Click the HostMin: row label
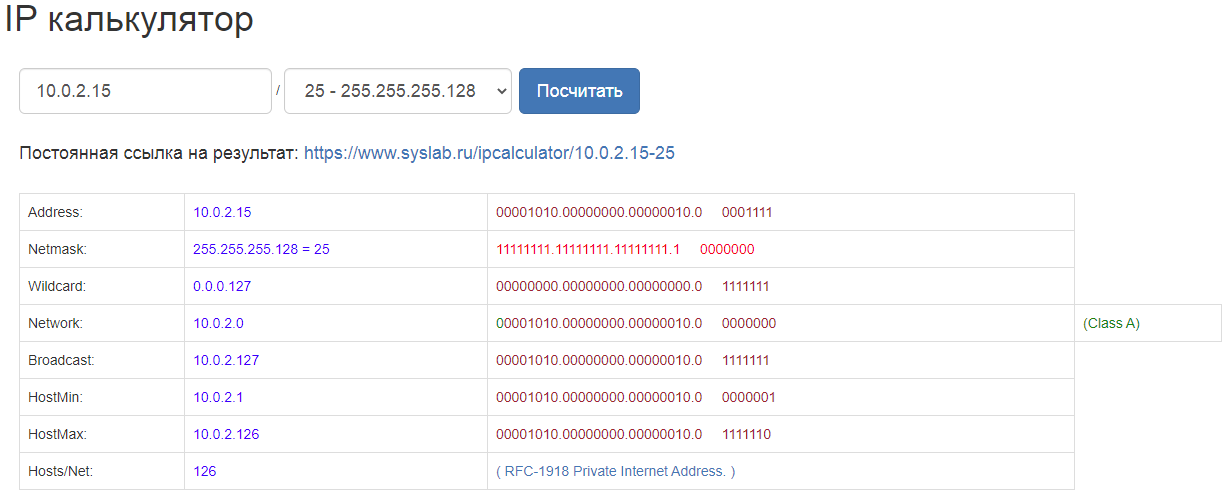This screenshot has width=1230, height=497. [x=55, y=397]
